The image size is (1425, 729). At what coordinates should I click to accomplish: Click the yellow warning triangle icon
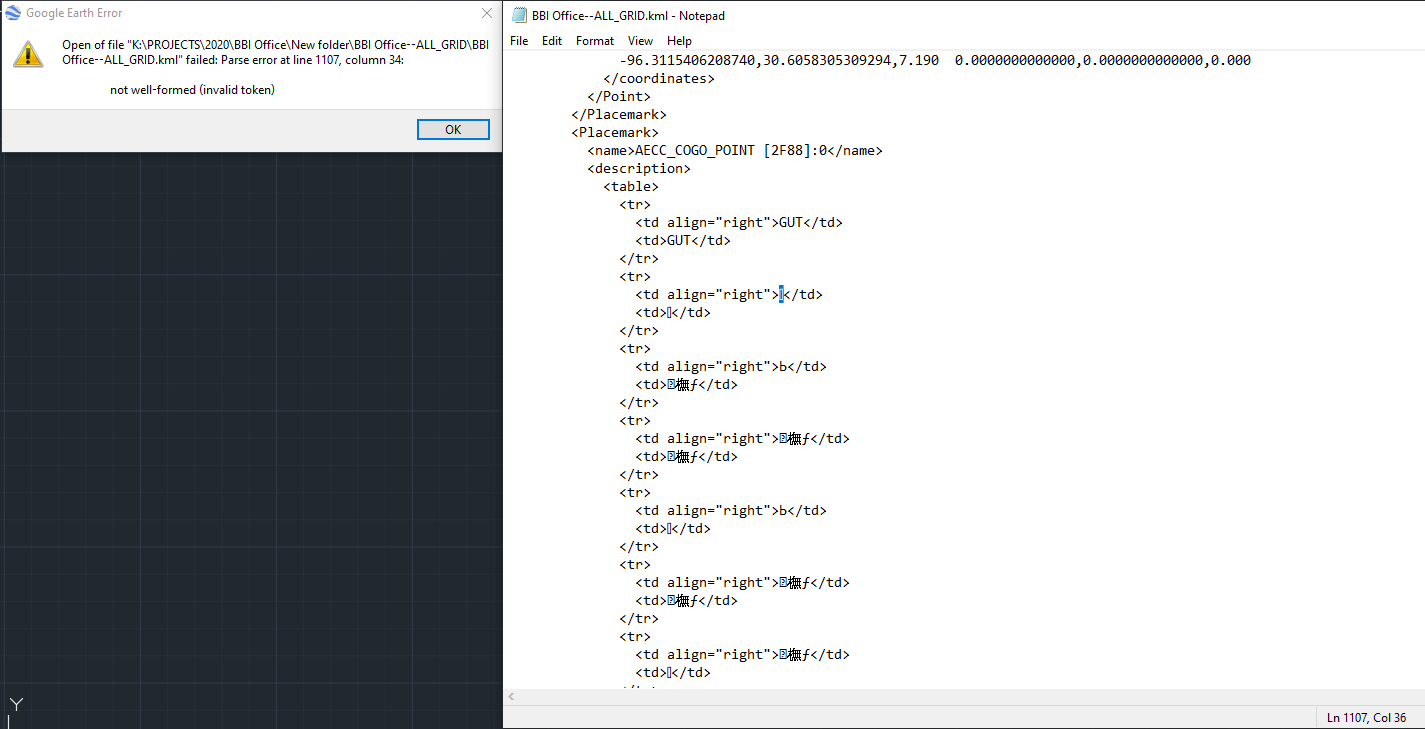tap(28, 52)
